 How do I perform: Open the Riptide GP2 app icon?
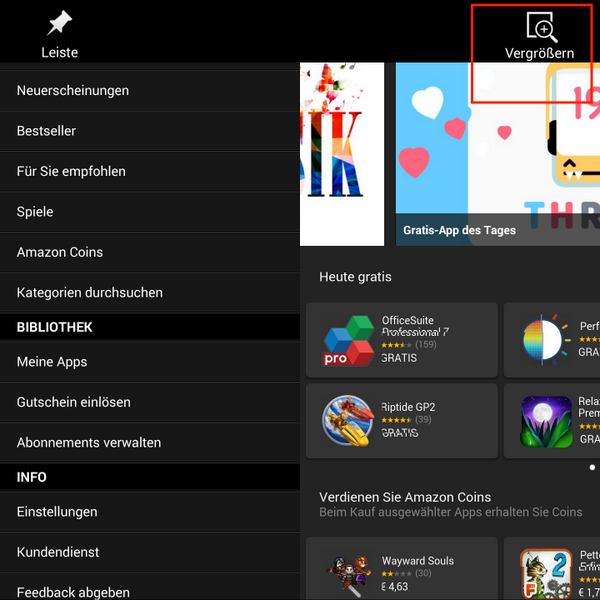pyautogui.click(x=348, y=420)
